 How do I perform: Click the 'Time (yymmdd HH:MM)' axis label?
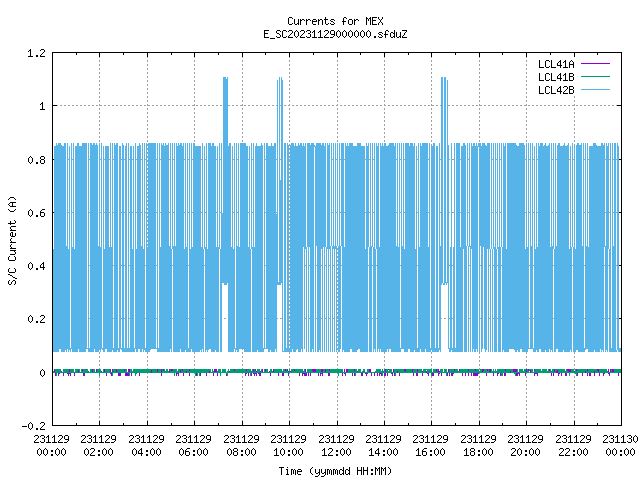coord(335,471)
